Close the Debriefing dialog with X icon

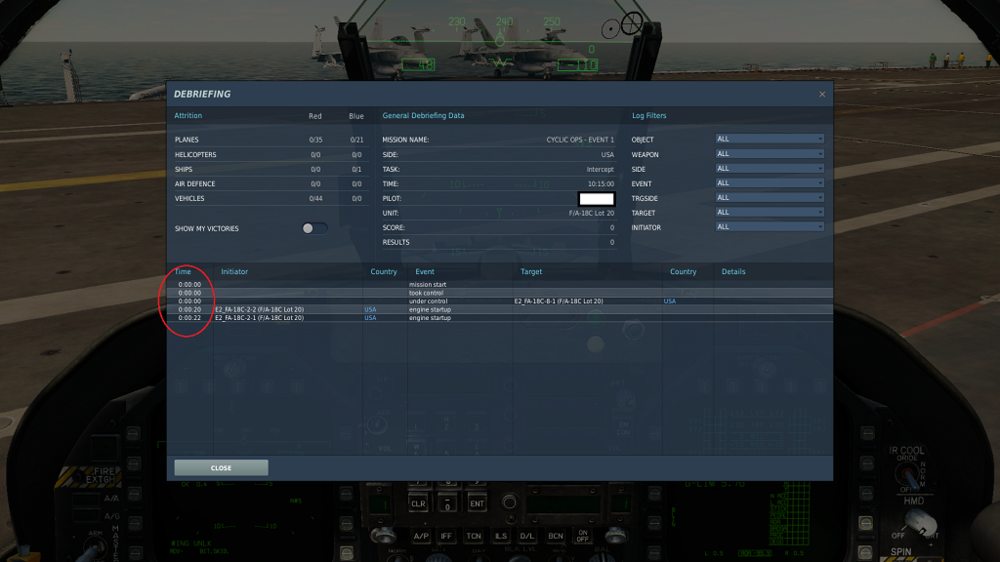(822, 94)
